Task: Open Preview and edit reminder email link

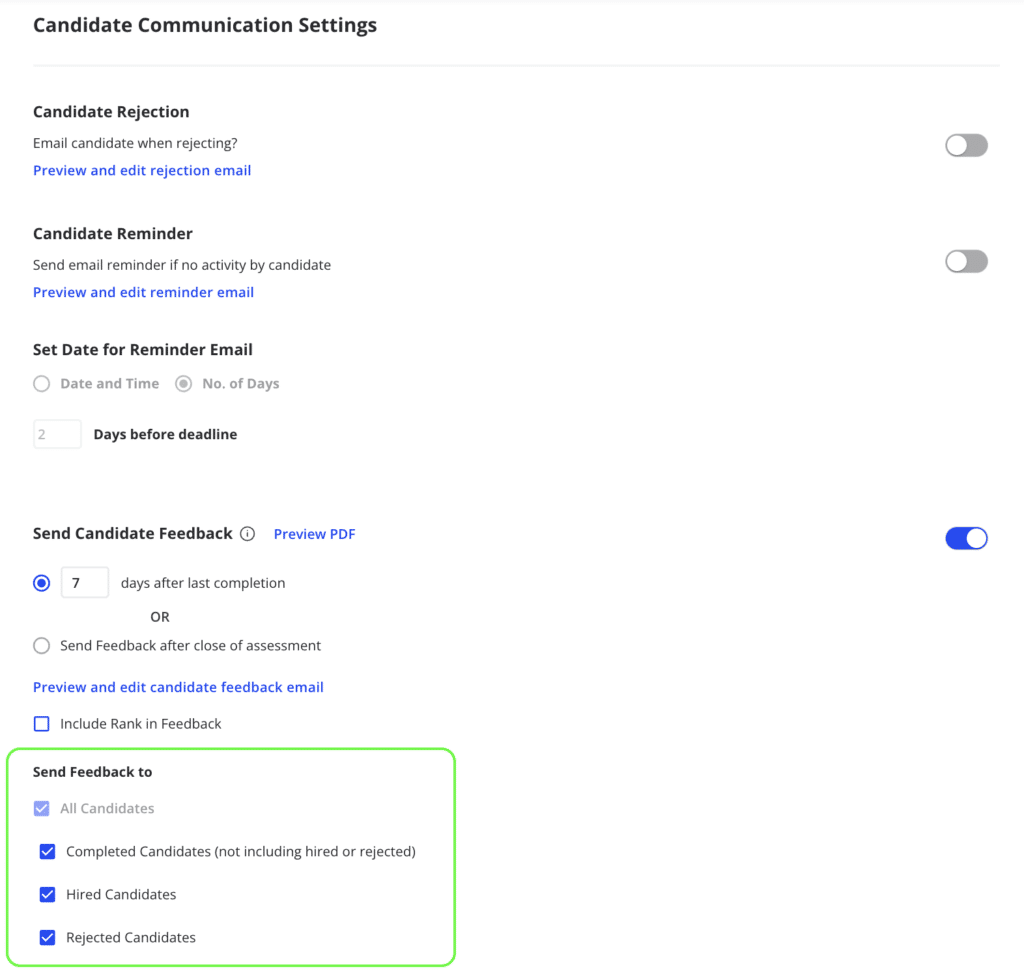Action: pos(143,293)
